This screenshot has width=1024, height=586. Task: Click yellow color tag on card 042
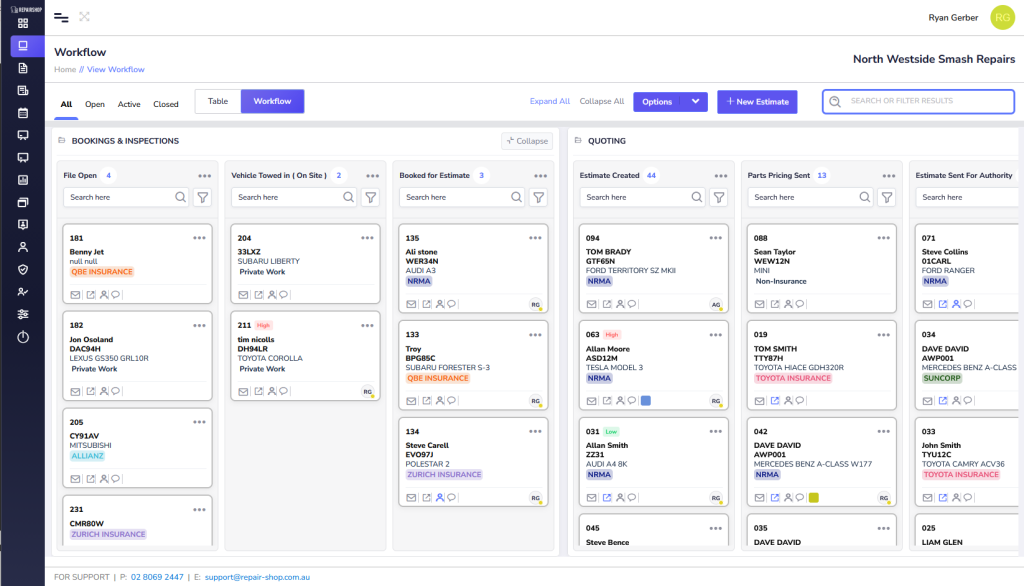[x=814, y=498]
